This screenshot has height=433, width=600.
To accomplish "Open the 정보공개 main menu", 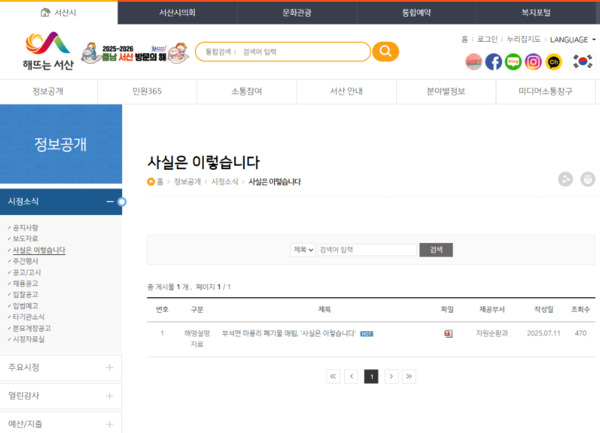I will 48,91.
